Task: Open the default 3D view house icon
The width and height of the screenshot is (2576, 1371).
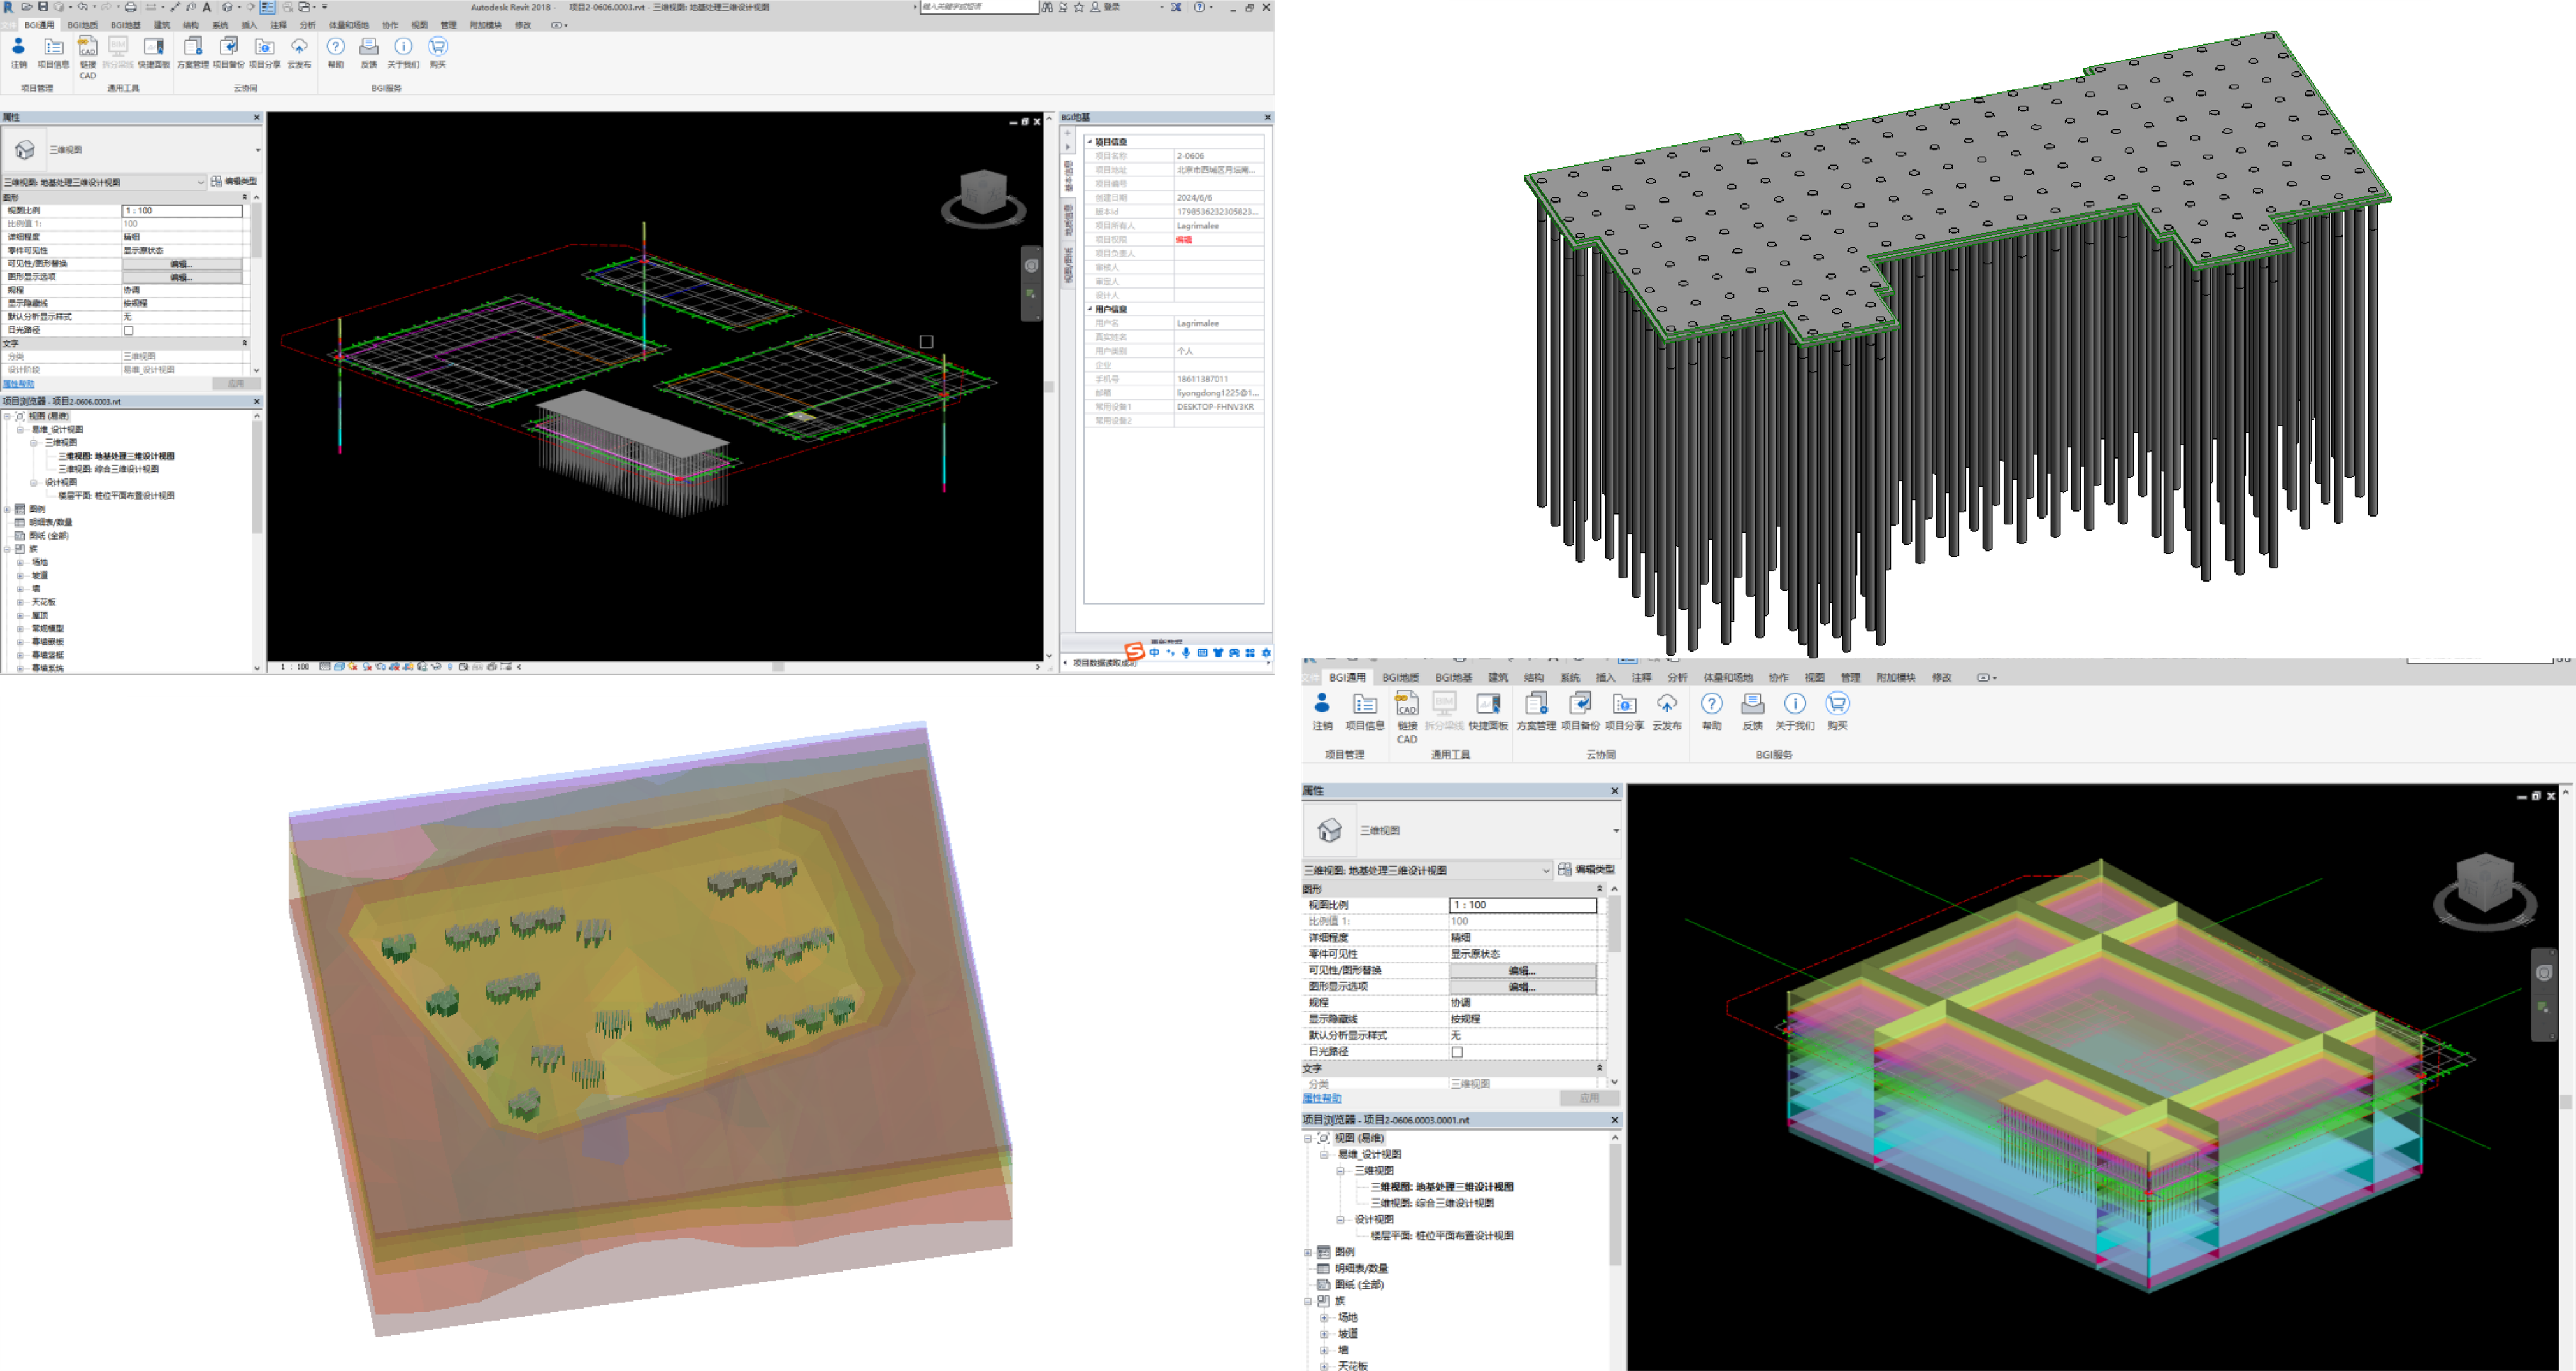Action: 227,7
